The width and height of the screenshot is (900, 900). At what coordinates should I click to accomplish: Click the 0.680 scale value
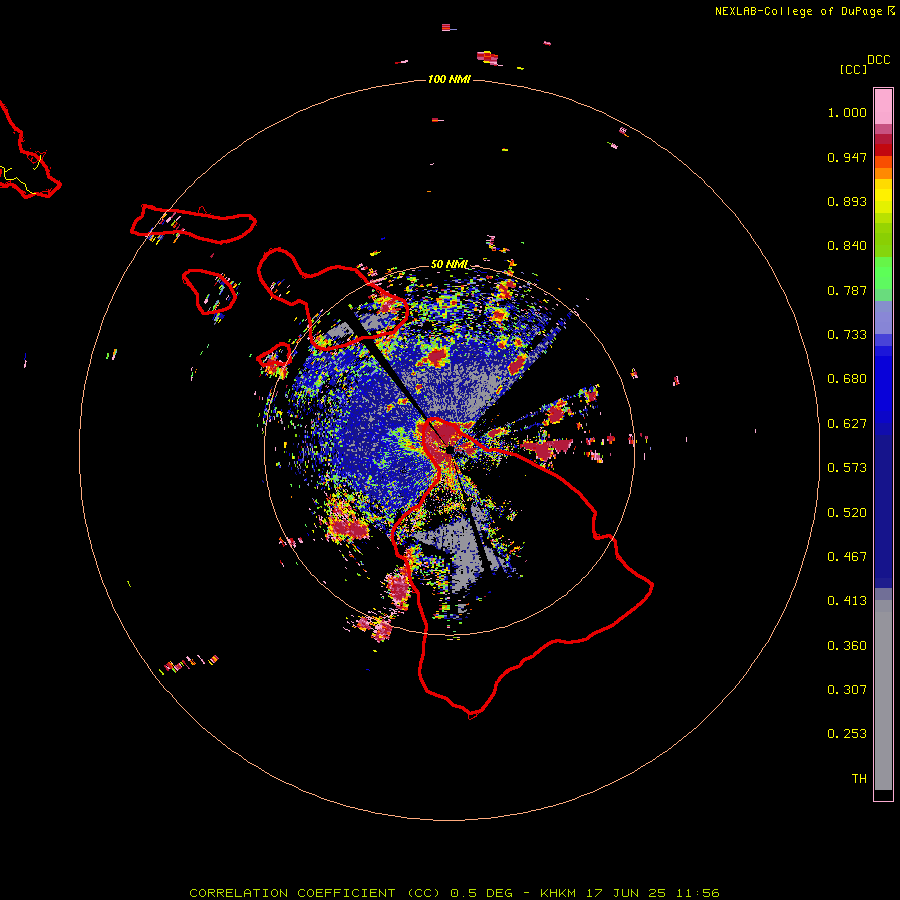847,379
